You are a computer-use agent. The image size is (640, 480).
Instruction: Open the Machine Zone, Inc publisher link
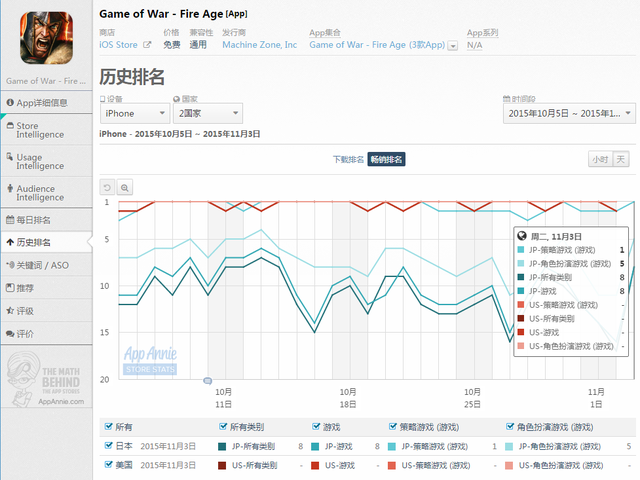click(260, 44)
